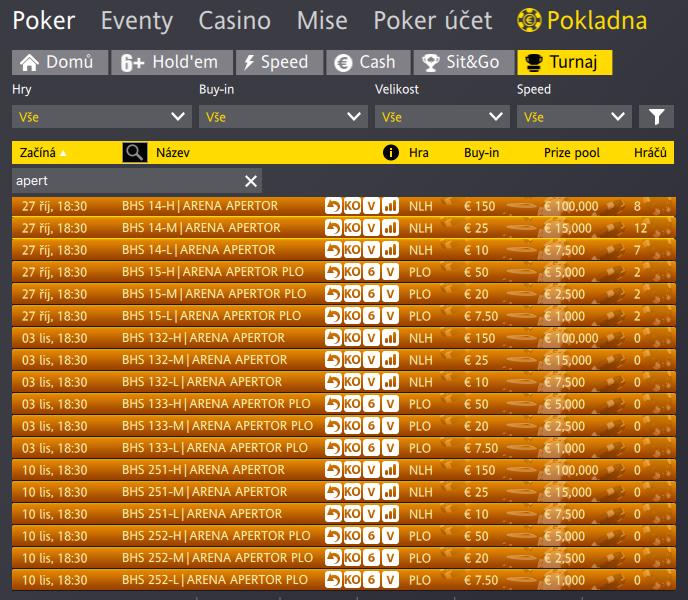Image resolution: width=688 pixels, height=600 pixels.
Task: Open the Velikost dropdown
Action: pyautogui.click(x=441, y=117)
